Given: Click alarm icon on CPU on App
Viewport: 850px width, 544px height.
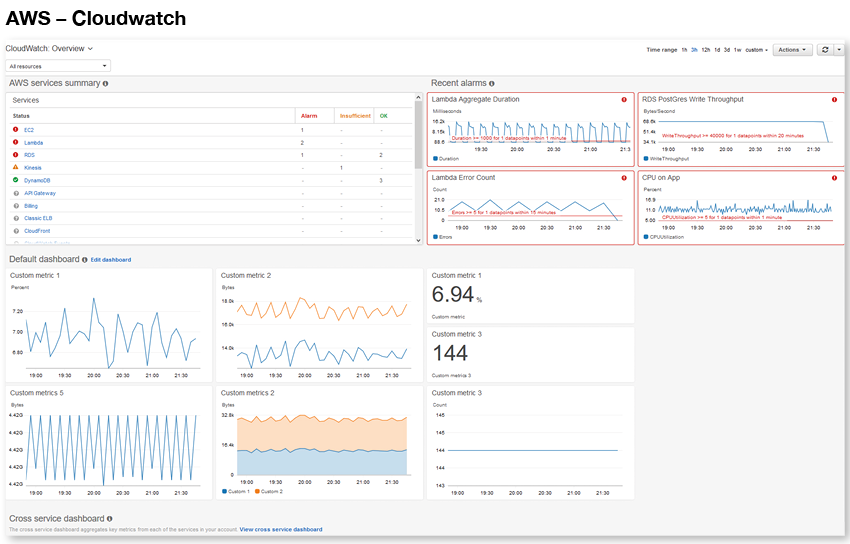Looking at the screenshot, I should (x=834, y=178).
